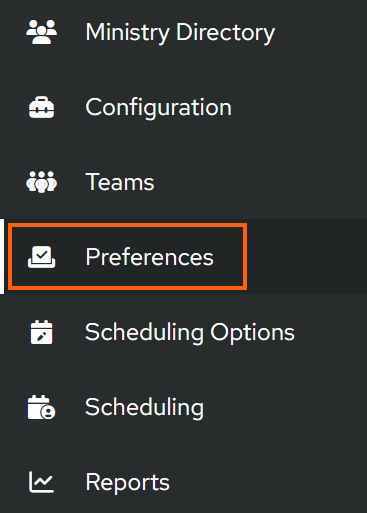Click the white active indicator bar beside Preferences
This screenshot has height=513, width=367.
click(2, 256)
